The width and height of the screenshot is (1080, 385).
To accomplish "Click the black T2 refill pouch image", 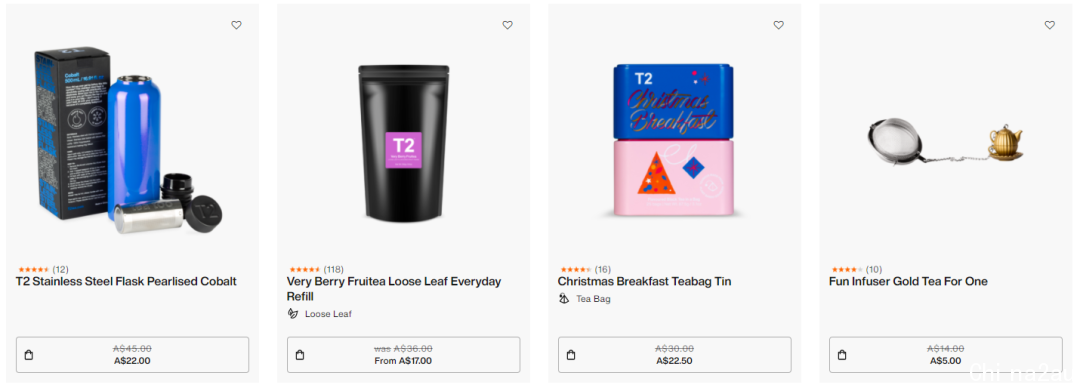I will point(404,142).
